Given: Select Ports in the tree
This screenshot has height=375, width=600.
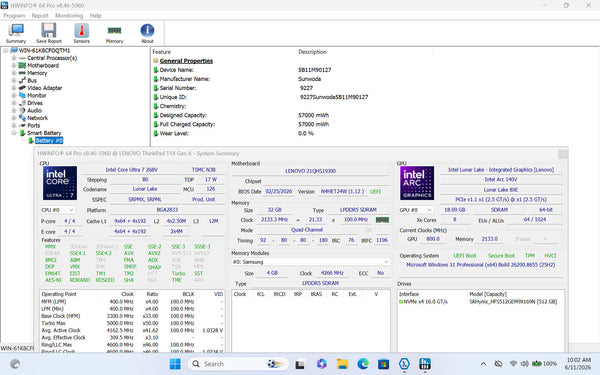Looking at the screenshot, I should coord(34,126).
